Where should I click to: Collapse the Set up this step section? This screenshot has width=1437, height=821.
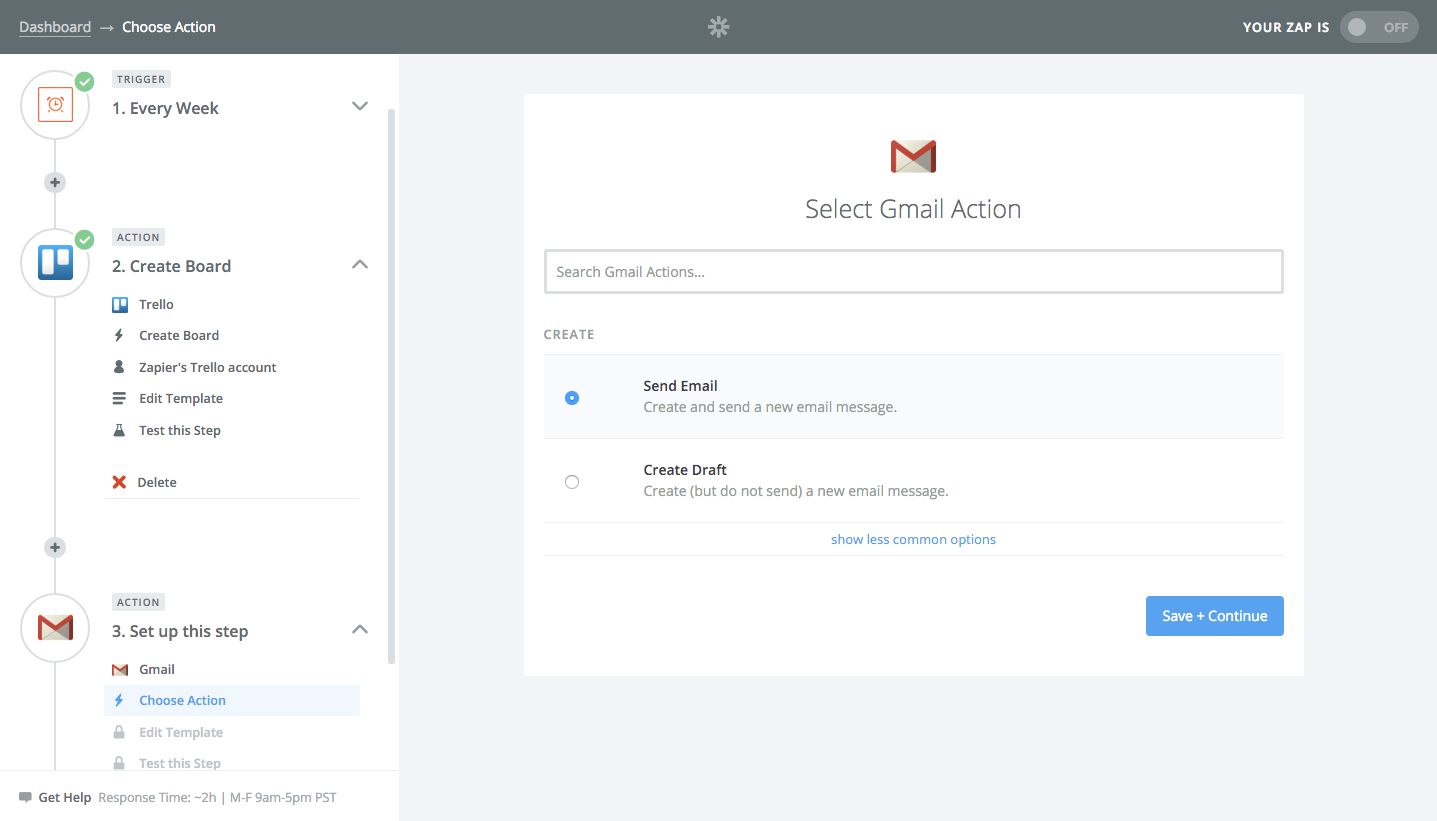point(360,630)
